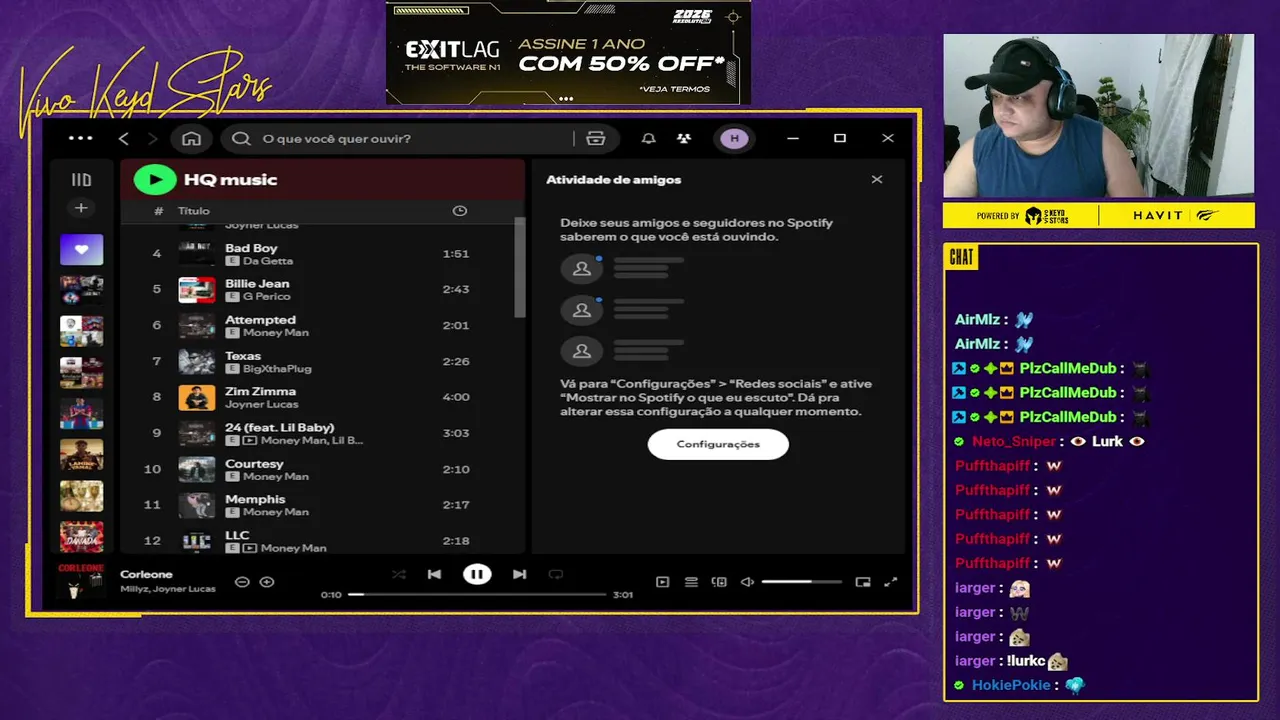Open the 'H' profile avatar menu

735,138
